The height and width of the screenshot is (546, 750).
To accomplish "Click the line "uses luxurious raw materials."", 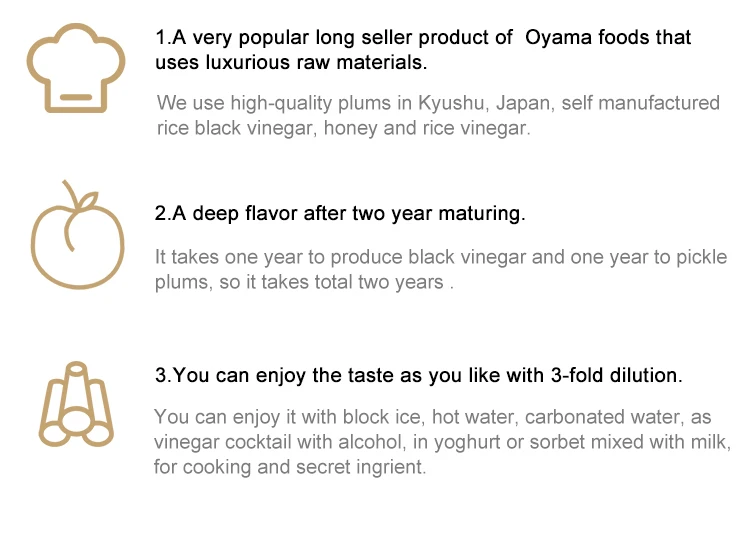I will [291, 62].
